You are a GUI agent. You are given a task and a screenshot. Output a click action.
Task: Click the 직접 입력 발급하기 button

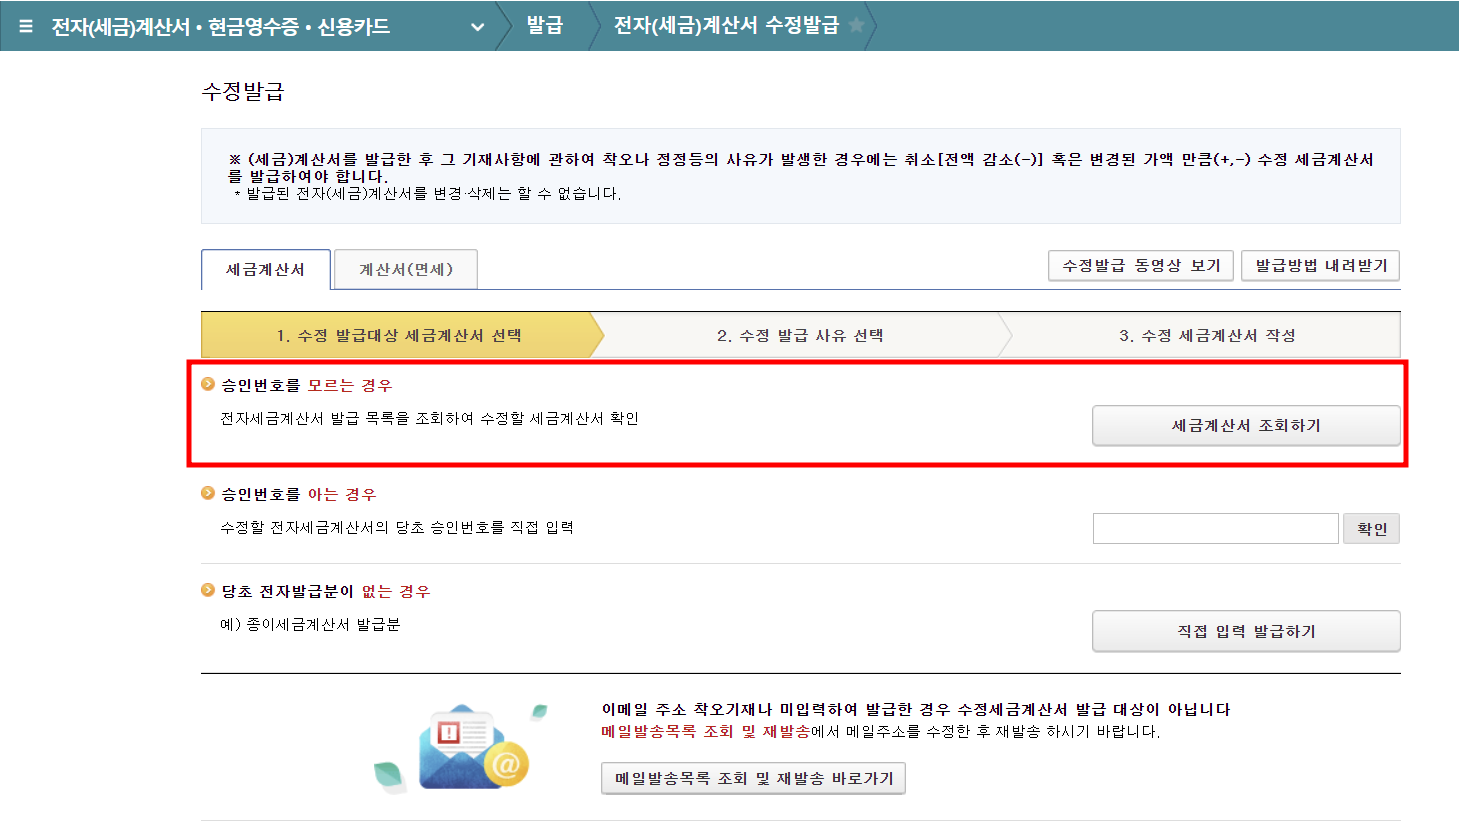click(1245, 631)
